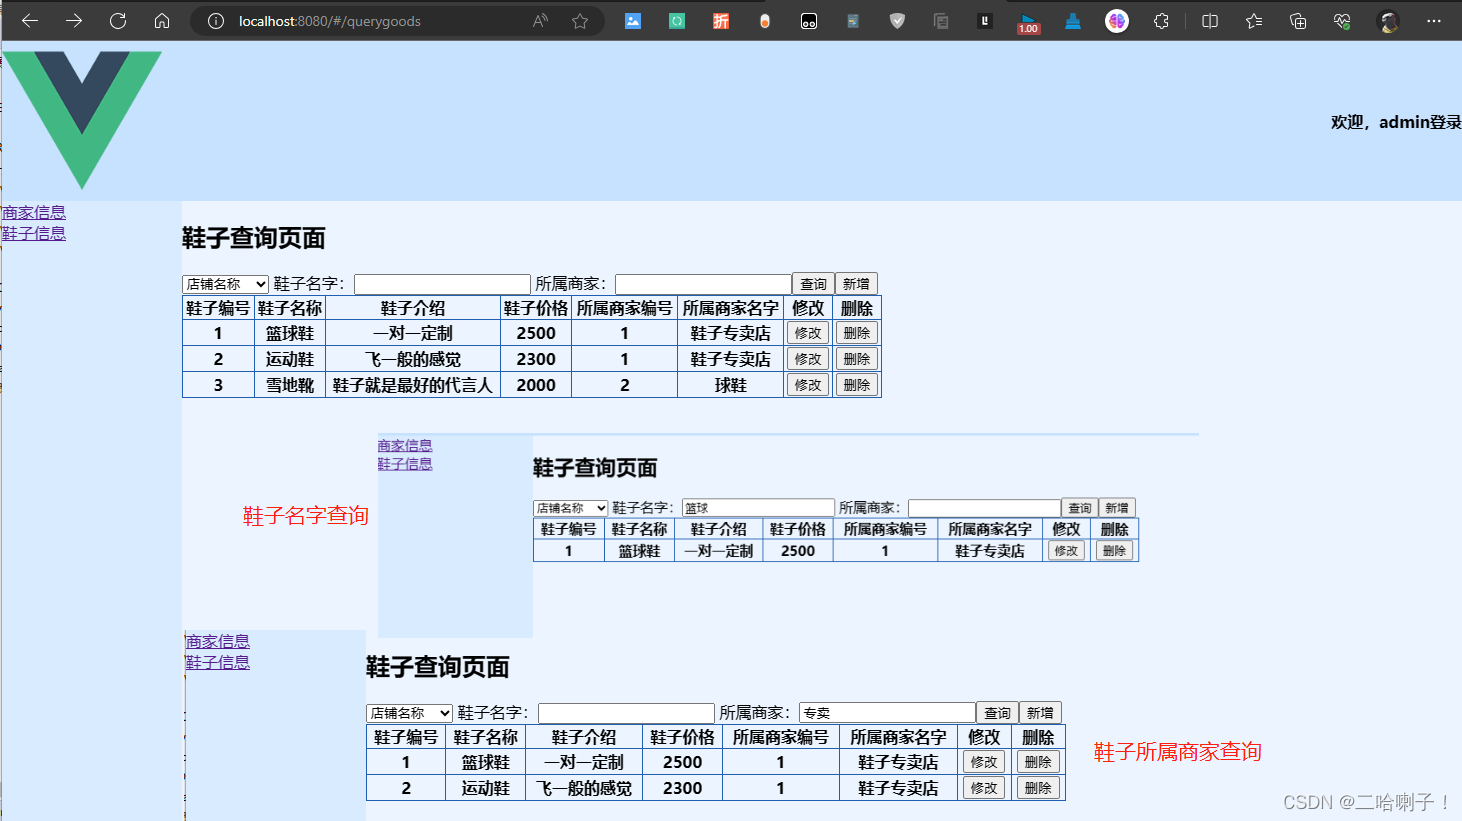Click 删除 for 篮球鞋 in the 专卖 example
The width and height of the screenshot is (1462, 821).
(1038, 762)
